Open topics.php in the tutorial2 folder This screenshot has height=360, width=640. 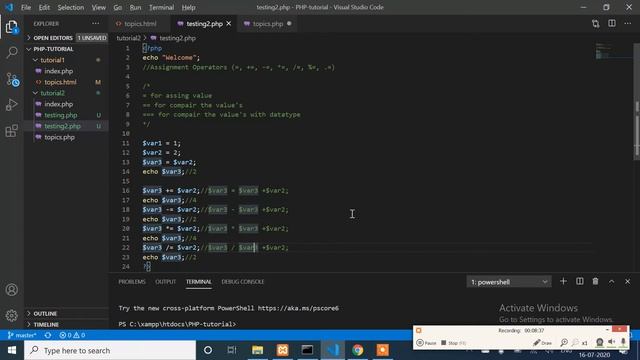[x=67, y=137]
